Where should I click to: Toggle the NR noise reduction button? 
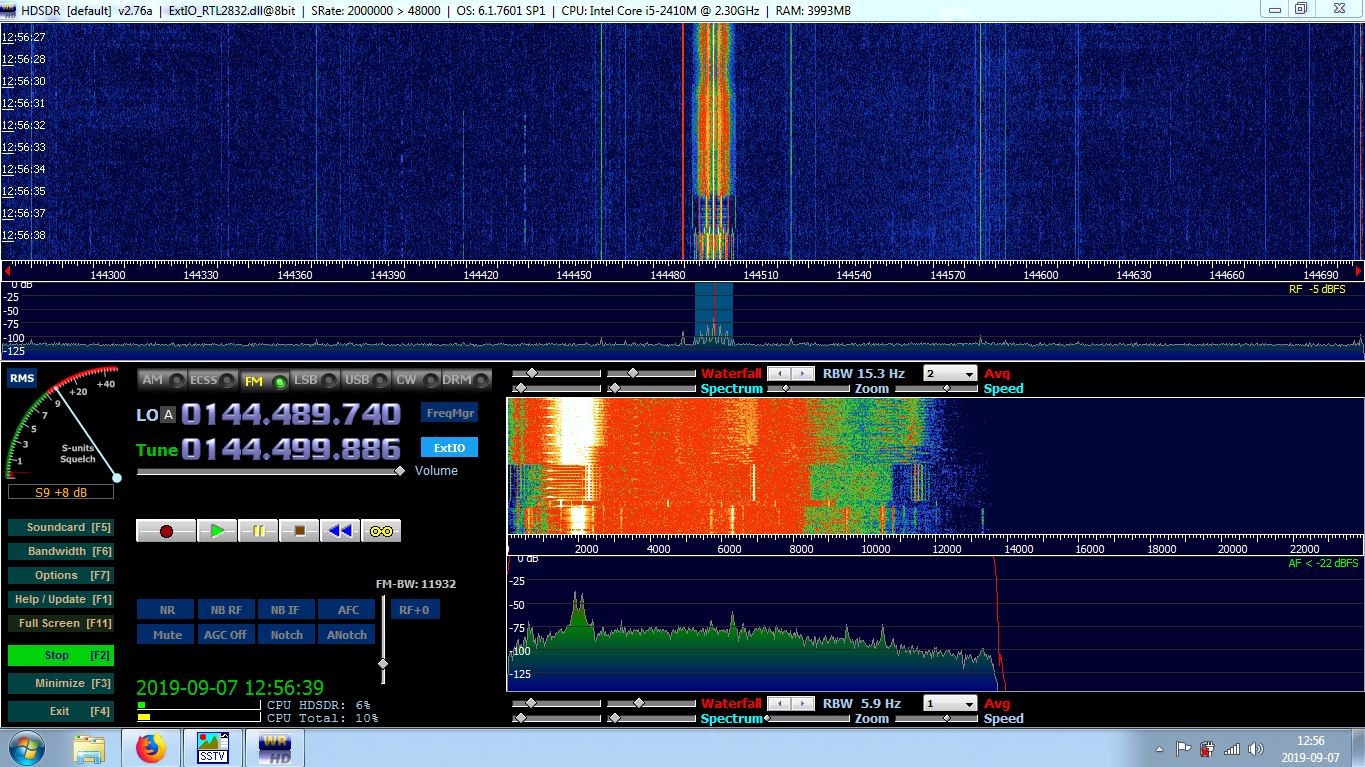(x=167, y=610)
